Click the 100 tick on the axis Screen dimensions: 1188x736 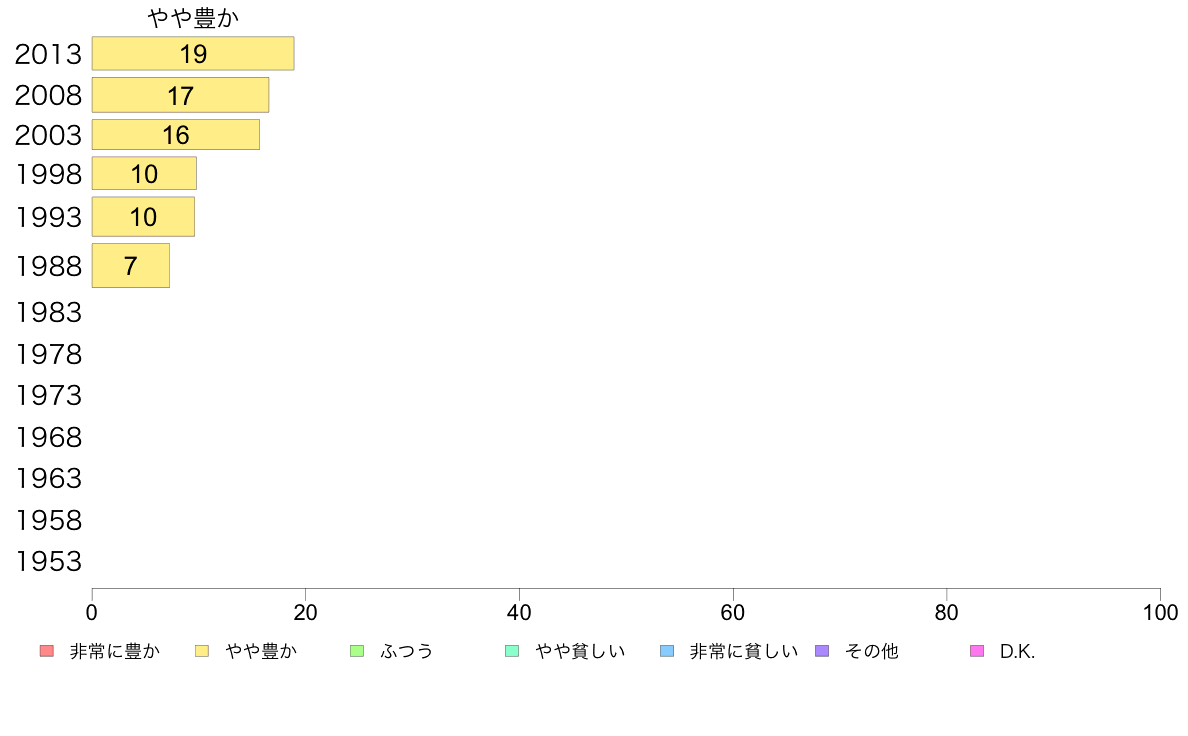click(x=1160, y=612)
